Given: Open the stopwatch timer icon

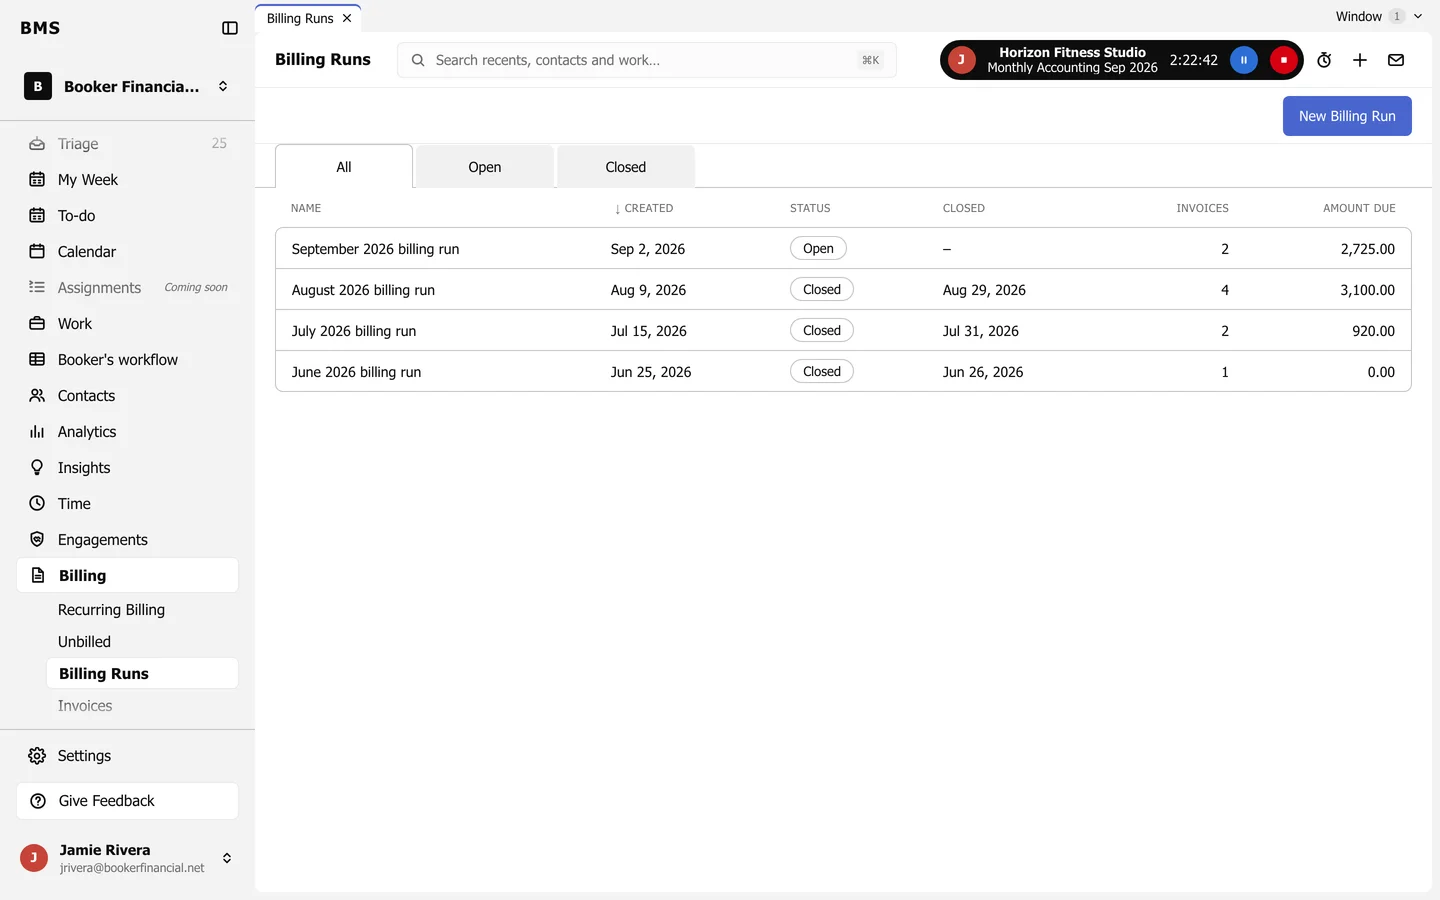Looking at the screenshot, I should 1324,60.
